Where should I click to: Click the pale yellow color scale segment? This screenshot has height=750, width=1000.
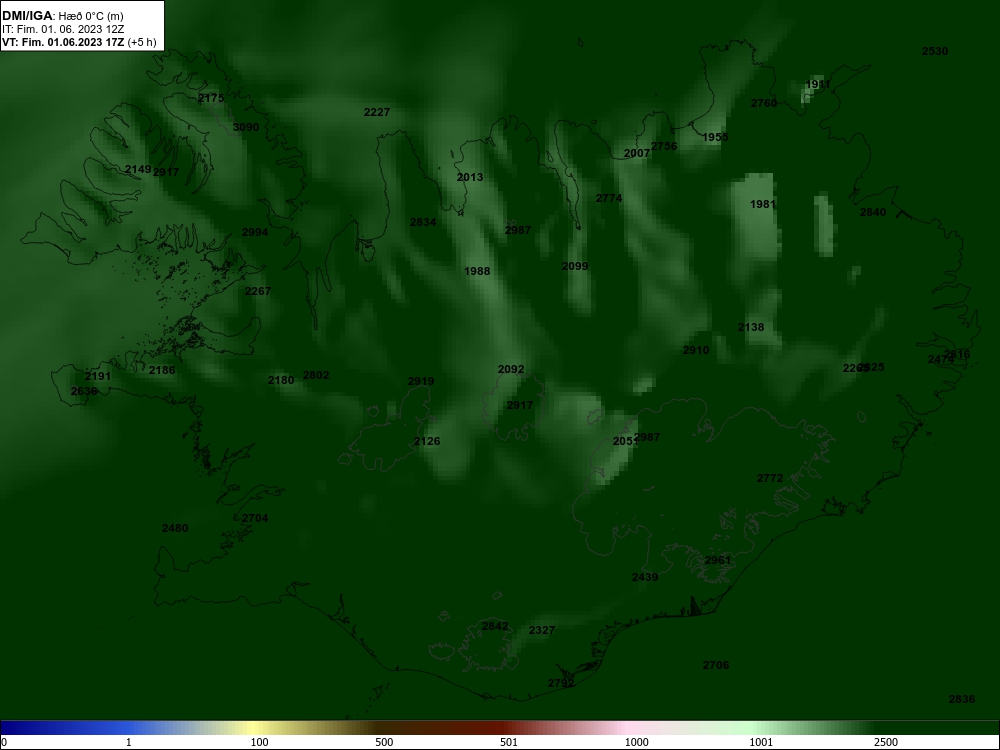(x=255, y=728)
